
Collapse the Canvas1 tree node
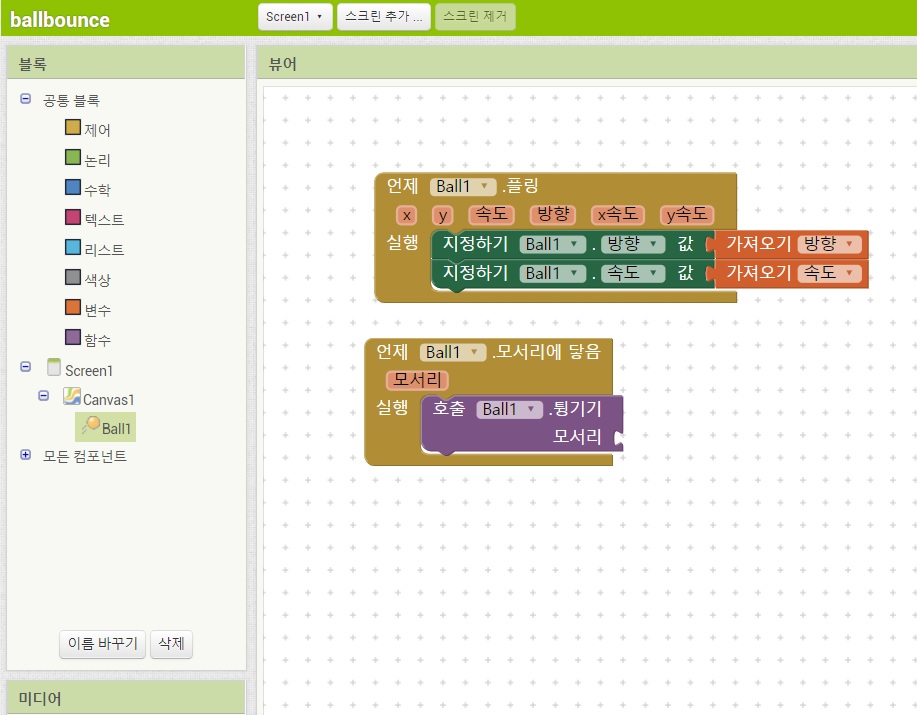(x=44, y=396)
